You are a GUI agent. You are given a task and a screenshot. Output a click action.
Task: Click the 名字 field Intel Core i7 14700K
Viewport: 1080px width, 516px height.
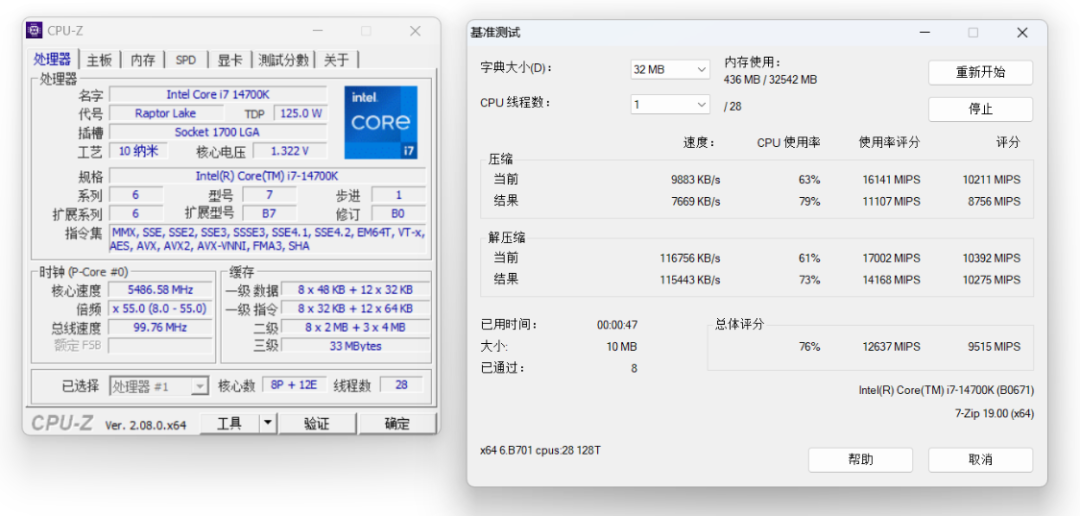coord(218,94)
